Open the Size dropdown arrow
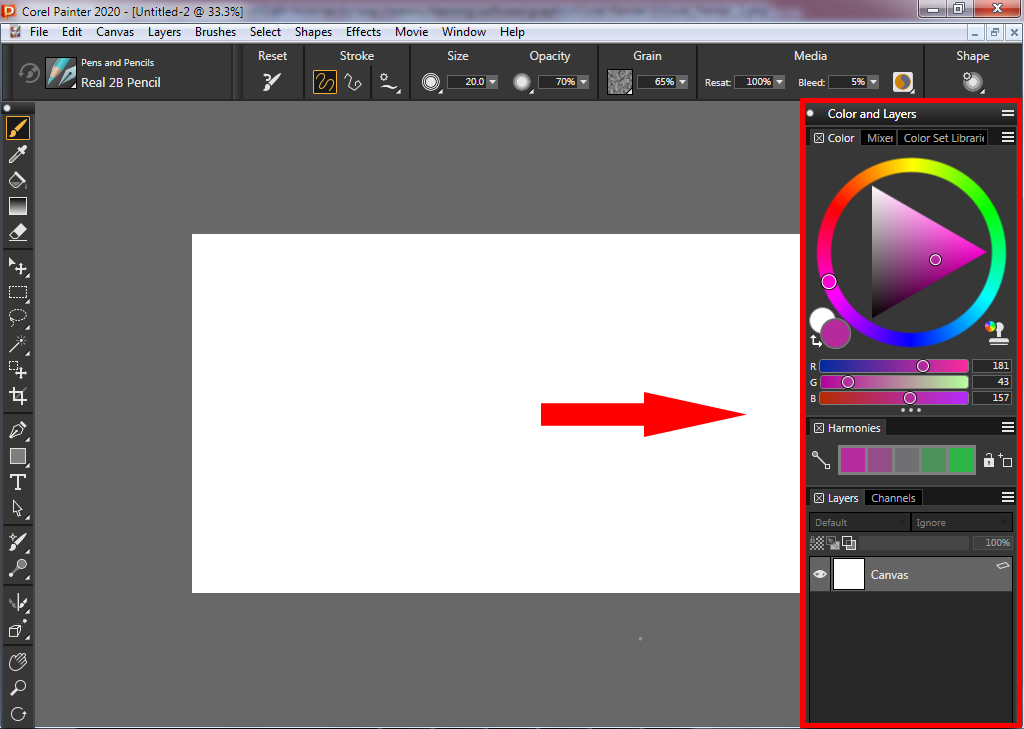1024x729 pixels. pyautogui.click(x=492, y=82)
